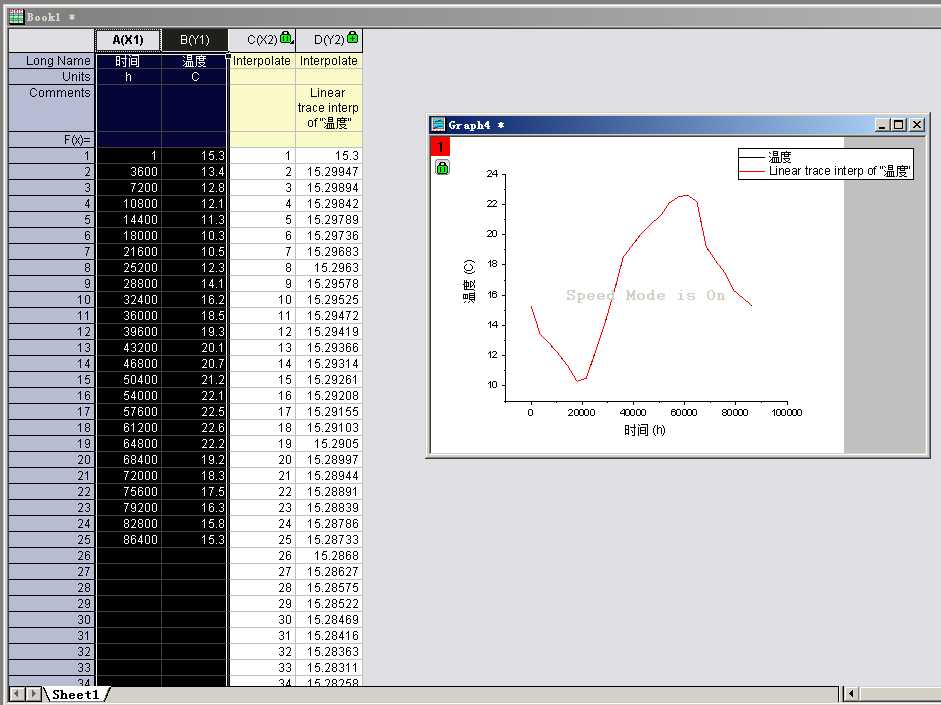Select the interpolated cell 15.28469
The height and width of the screenshot is (705, 941).
click(x=329, y=620)
